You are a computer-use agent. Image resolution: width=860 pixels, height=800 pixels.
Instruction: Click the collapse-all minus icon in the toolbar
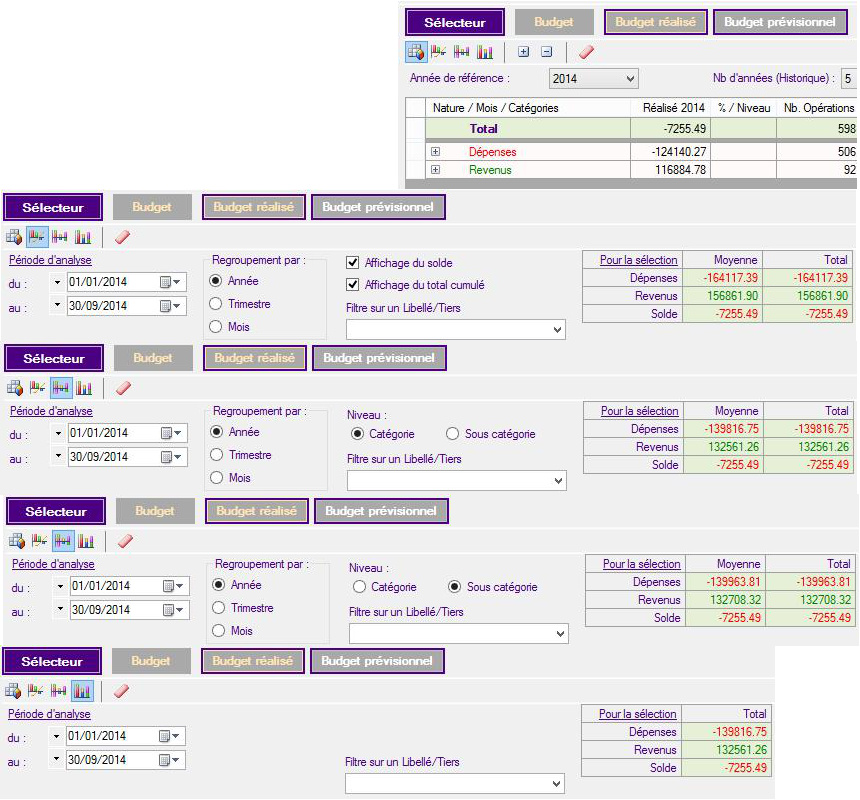pyautogui.click(x=546, y=52)
